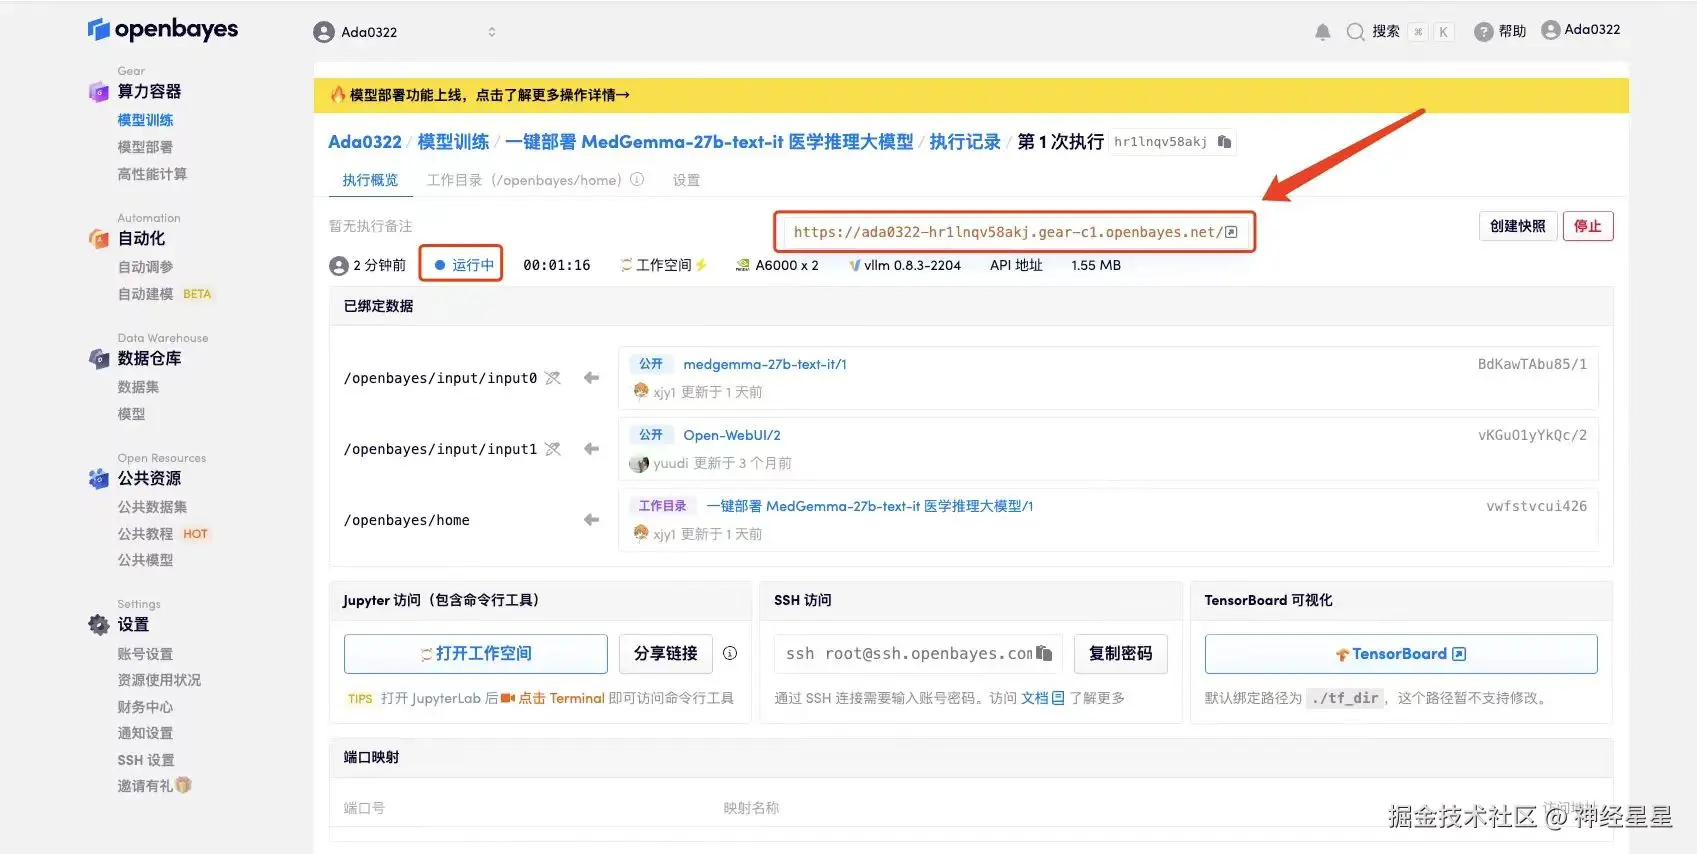The image size is (1697, 854).
Task: Click the search magnifier icon
Action: point(1355,32)
